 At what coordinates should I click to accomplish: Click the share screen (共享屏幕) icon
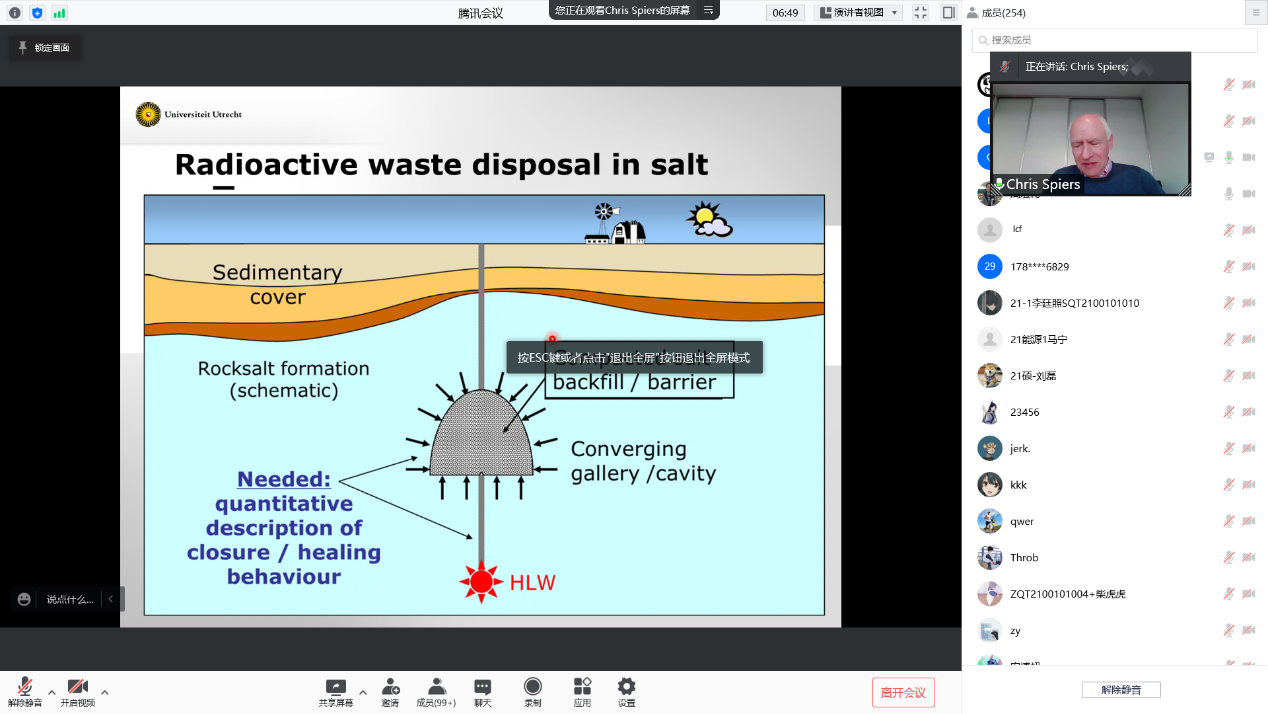click(336, 686)
